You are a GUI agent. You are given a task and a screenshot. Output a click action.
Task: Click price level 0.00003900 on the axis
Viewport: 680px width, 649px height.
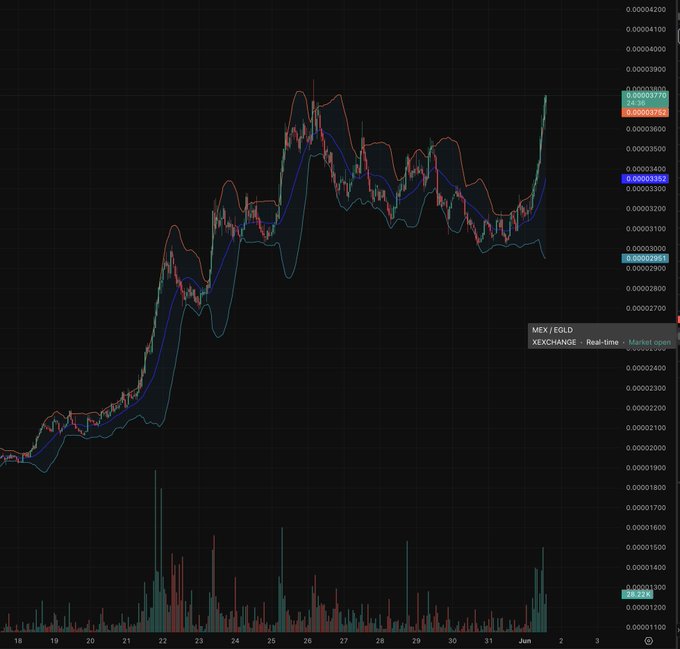click(x=646, y=69)
